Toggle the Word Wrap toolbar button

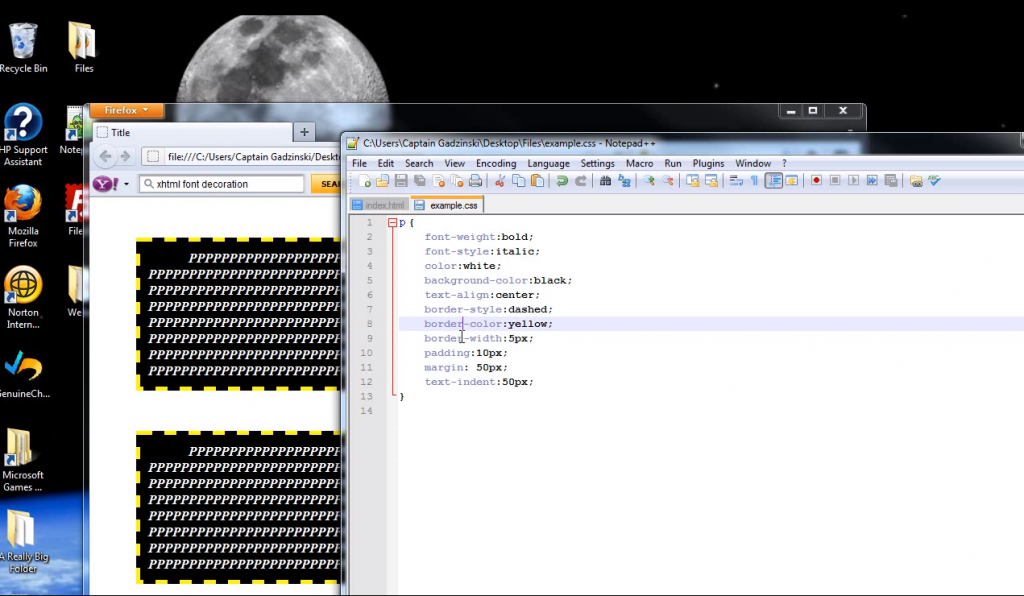pos(736,181)
